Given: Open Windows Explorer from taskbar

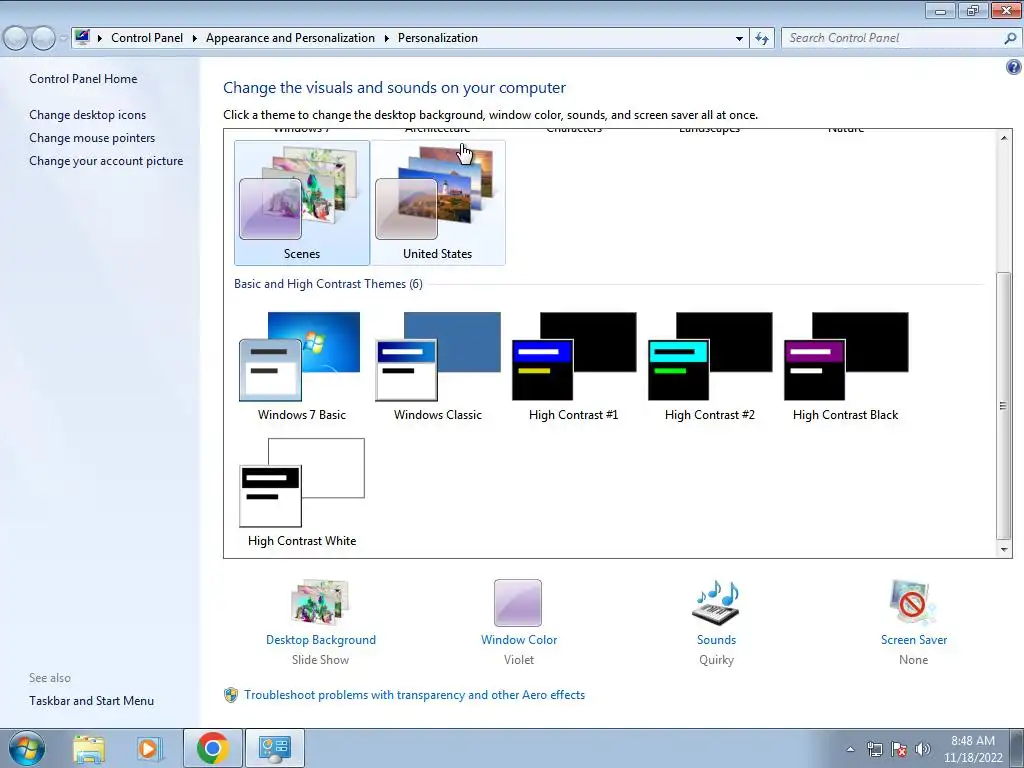Looking at the screenshot, I should (x=89, y=748).
